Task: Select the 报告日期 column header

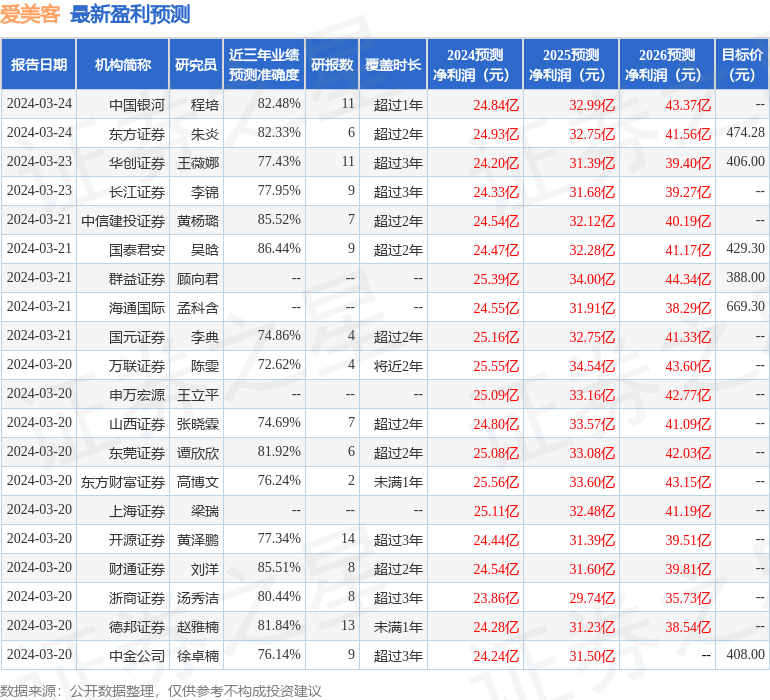Action: 39,65
